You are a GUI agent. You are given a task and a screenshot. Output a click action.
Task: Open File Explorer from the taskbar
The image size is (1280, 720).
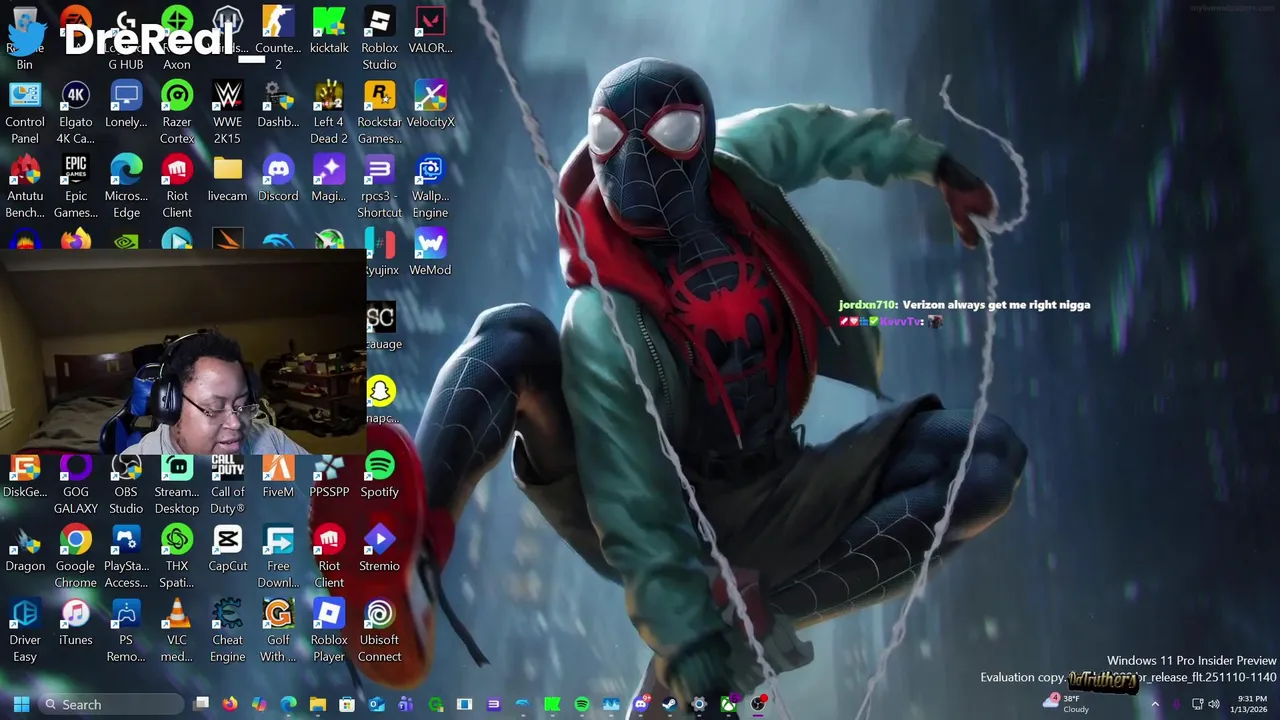(x=318, y=704)
